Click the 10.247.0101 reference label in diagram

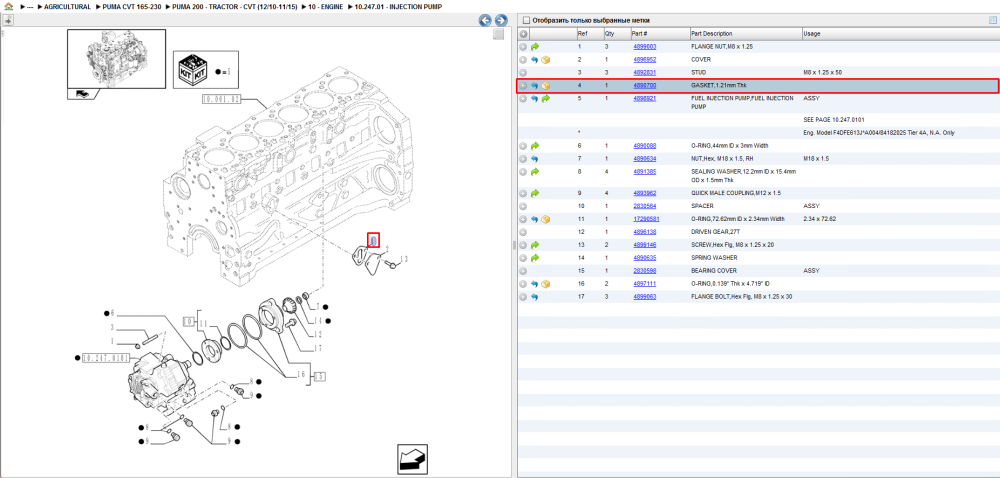click(x=106, y=357)
